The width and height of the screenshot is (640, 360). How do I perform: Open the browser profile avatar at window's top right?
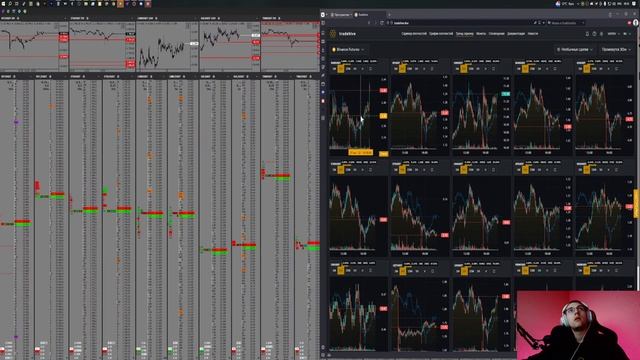click(636, 23)
